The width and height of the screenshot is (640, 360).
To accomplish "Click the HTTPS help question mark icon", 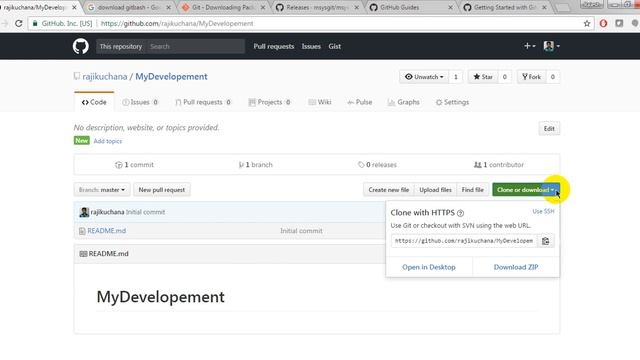I will (x=460, y=213).
